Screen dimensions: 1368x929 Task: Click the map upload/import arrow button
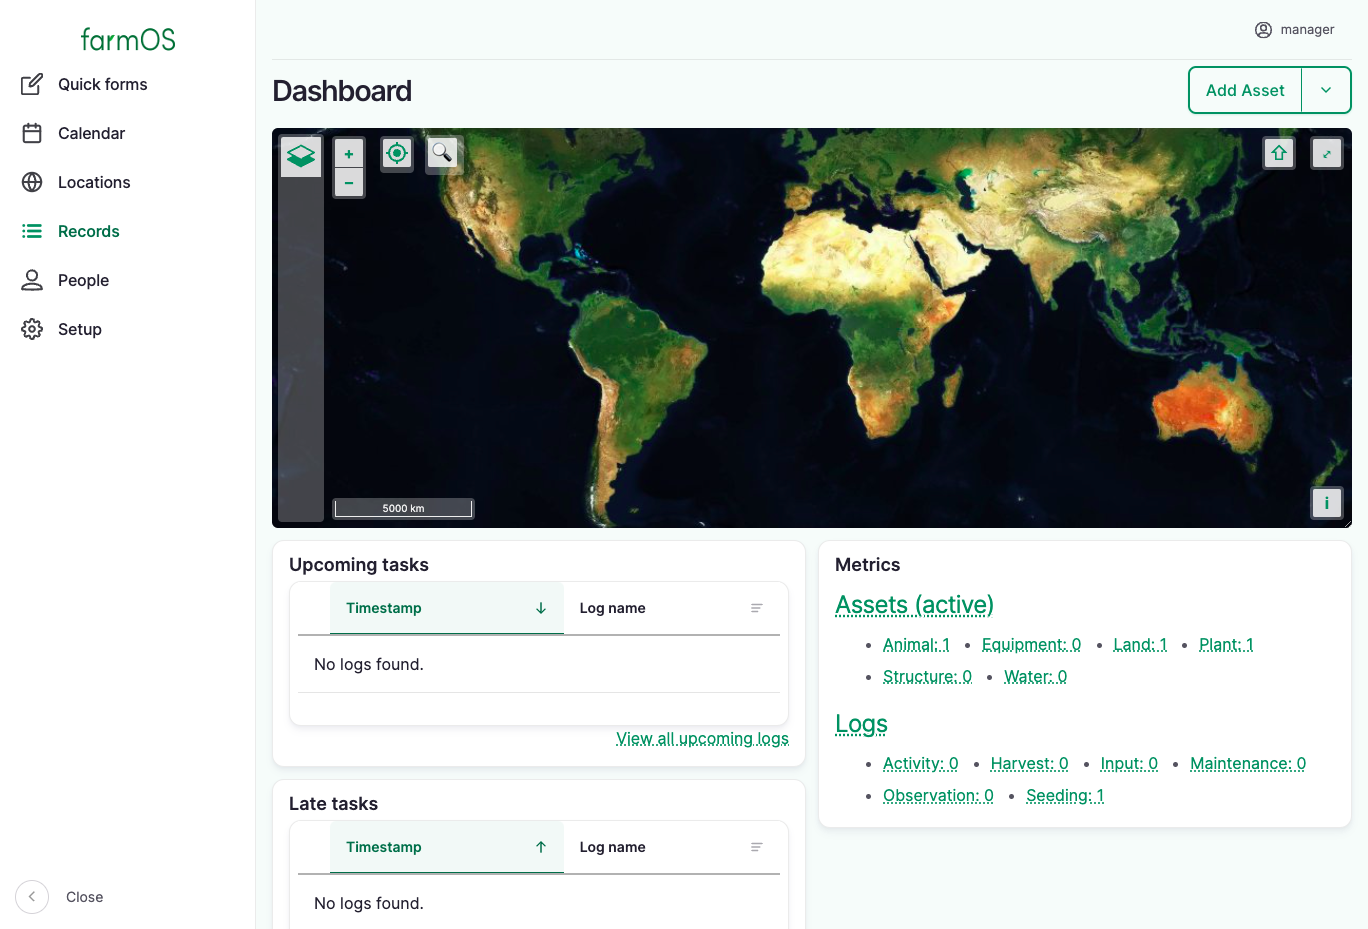(1279, 153)
